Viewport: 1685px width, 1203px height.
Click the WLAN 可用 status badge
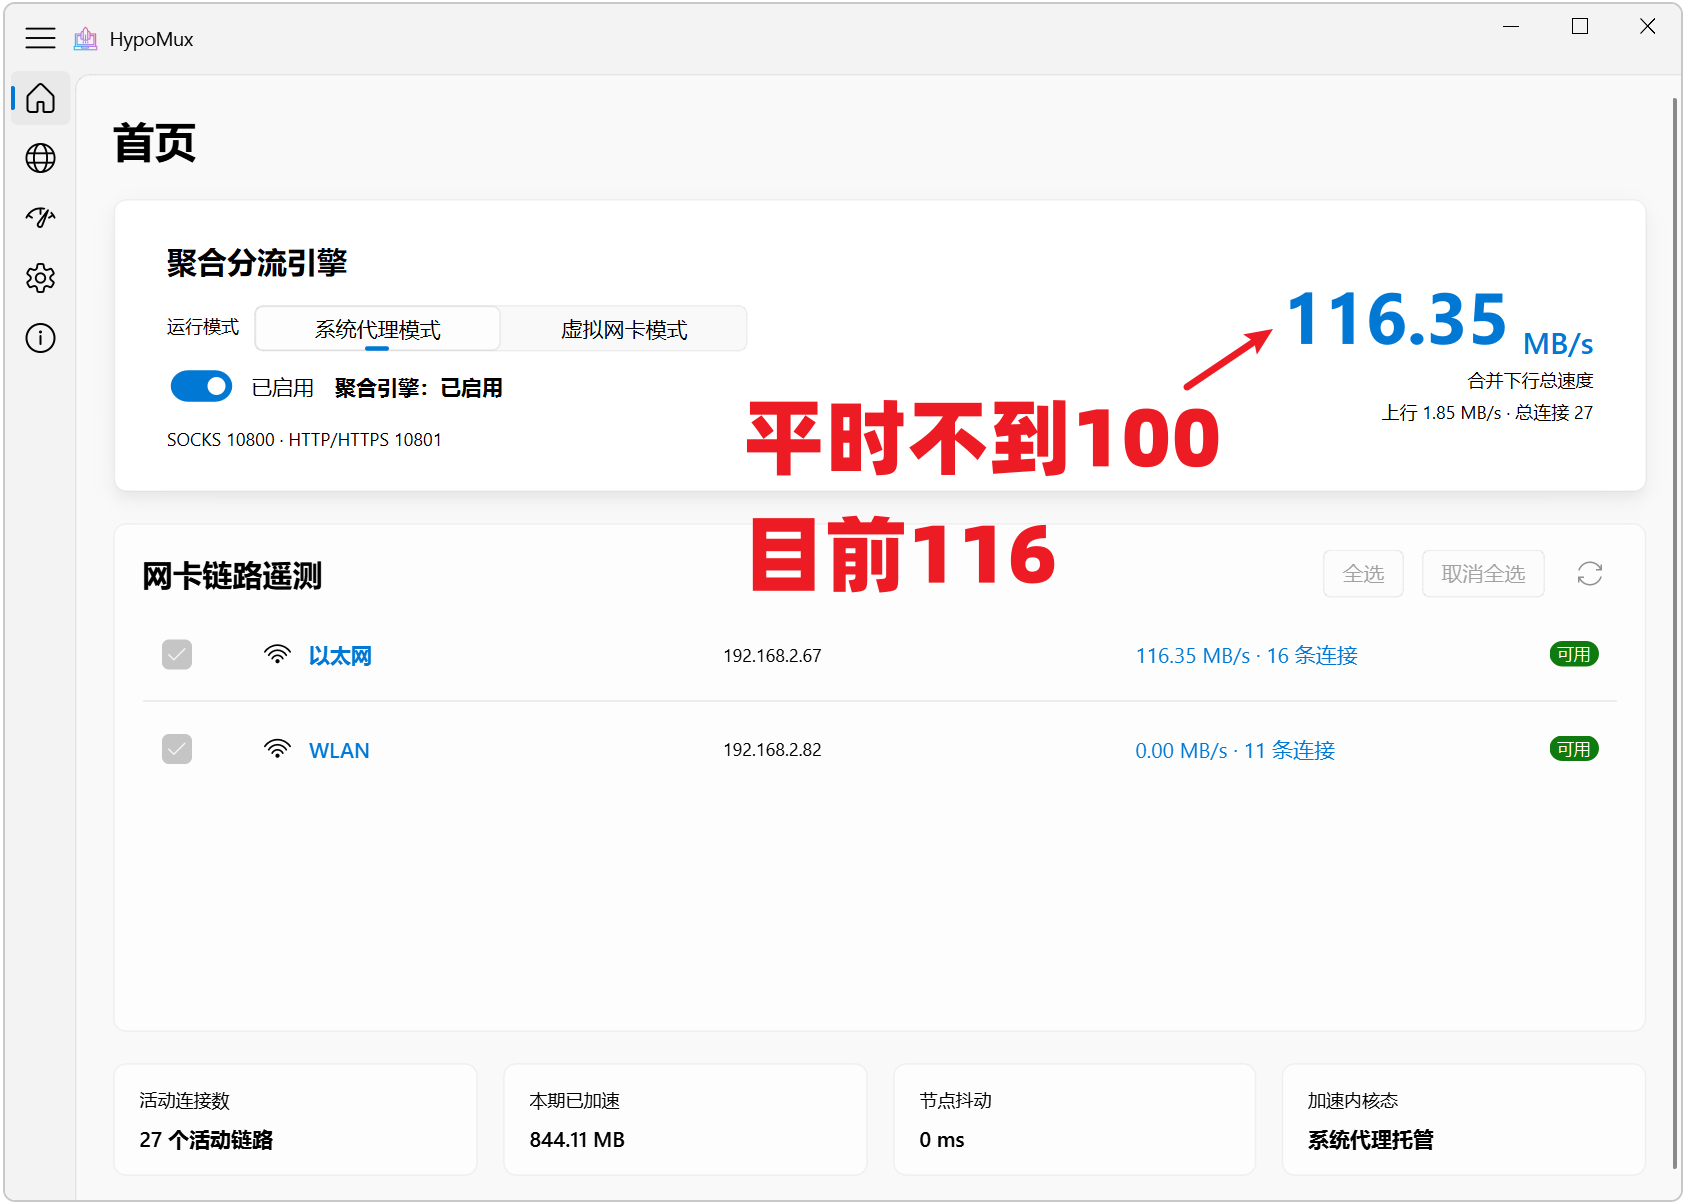tap(1574, 749)
